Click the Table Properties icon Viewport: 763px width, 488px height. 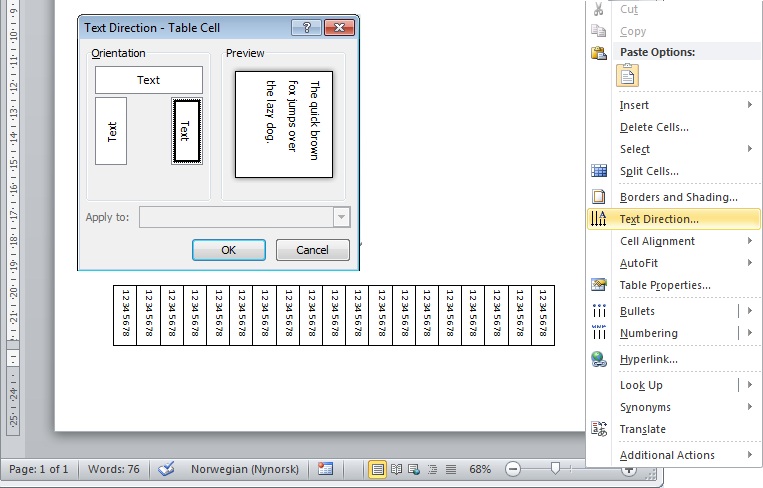pos(599,285)
